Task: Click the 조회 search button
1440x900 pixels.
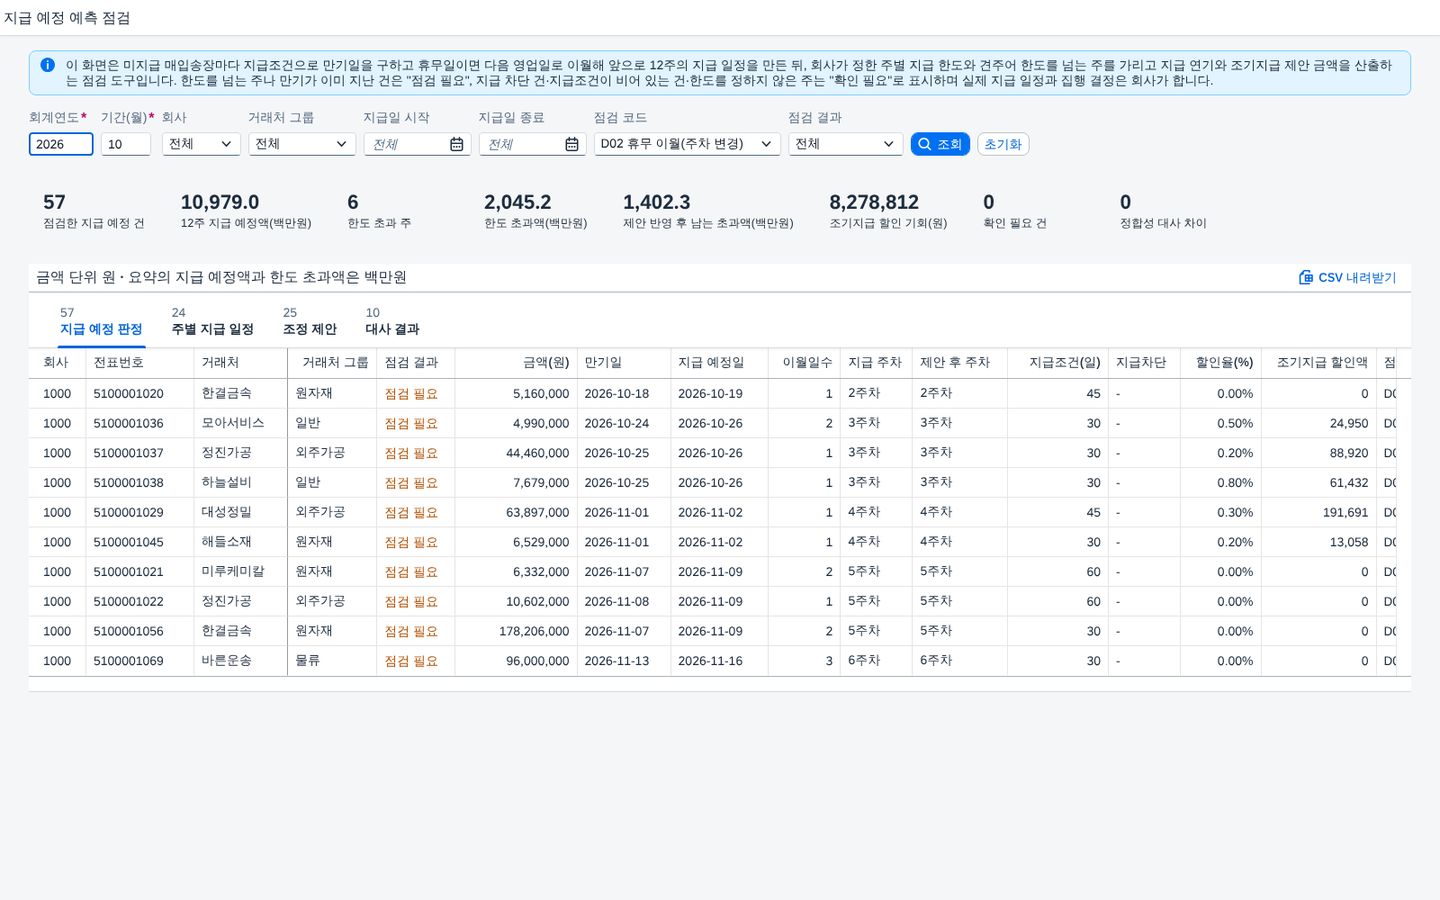Action: [940, 144]
